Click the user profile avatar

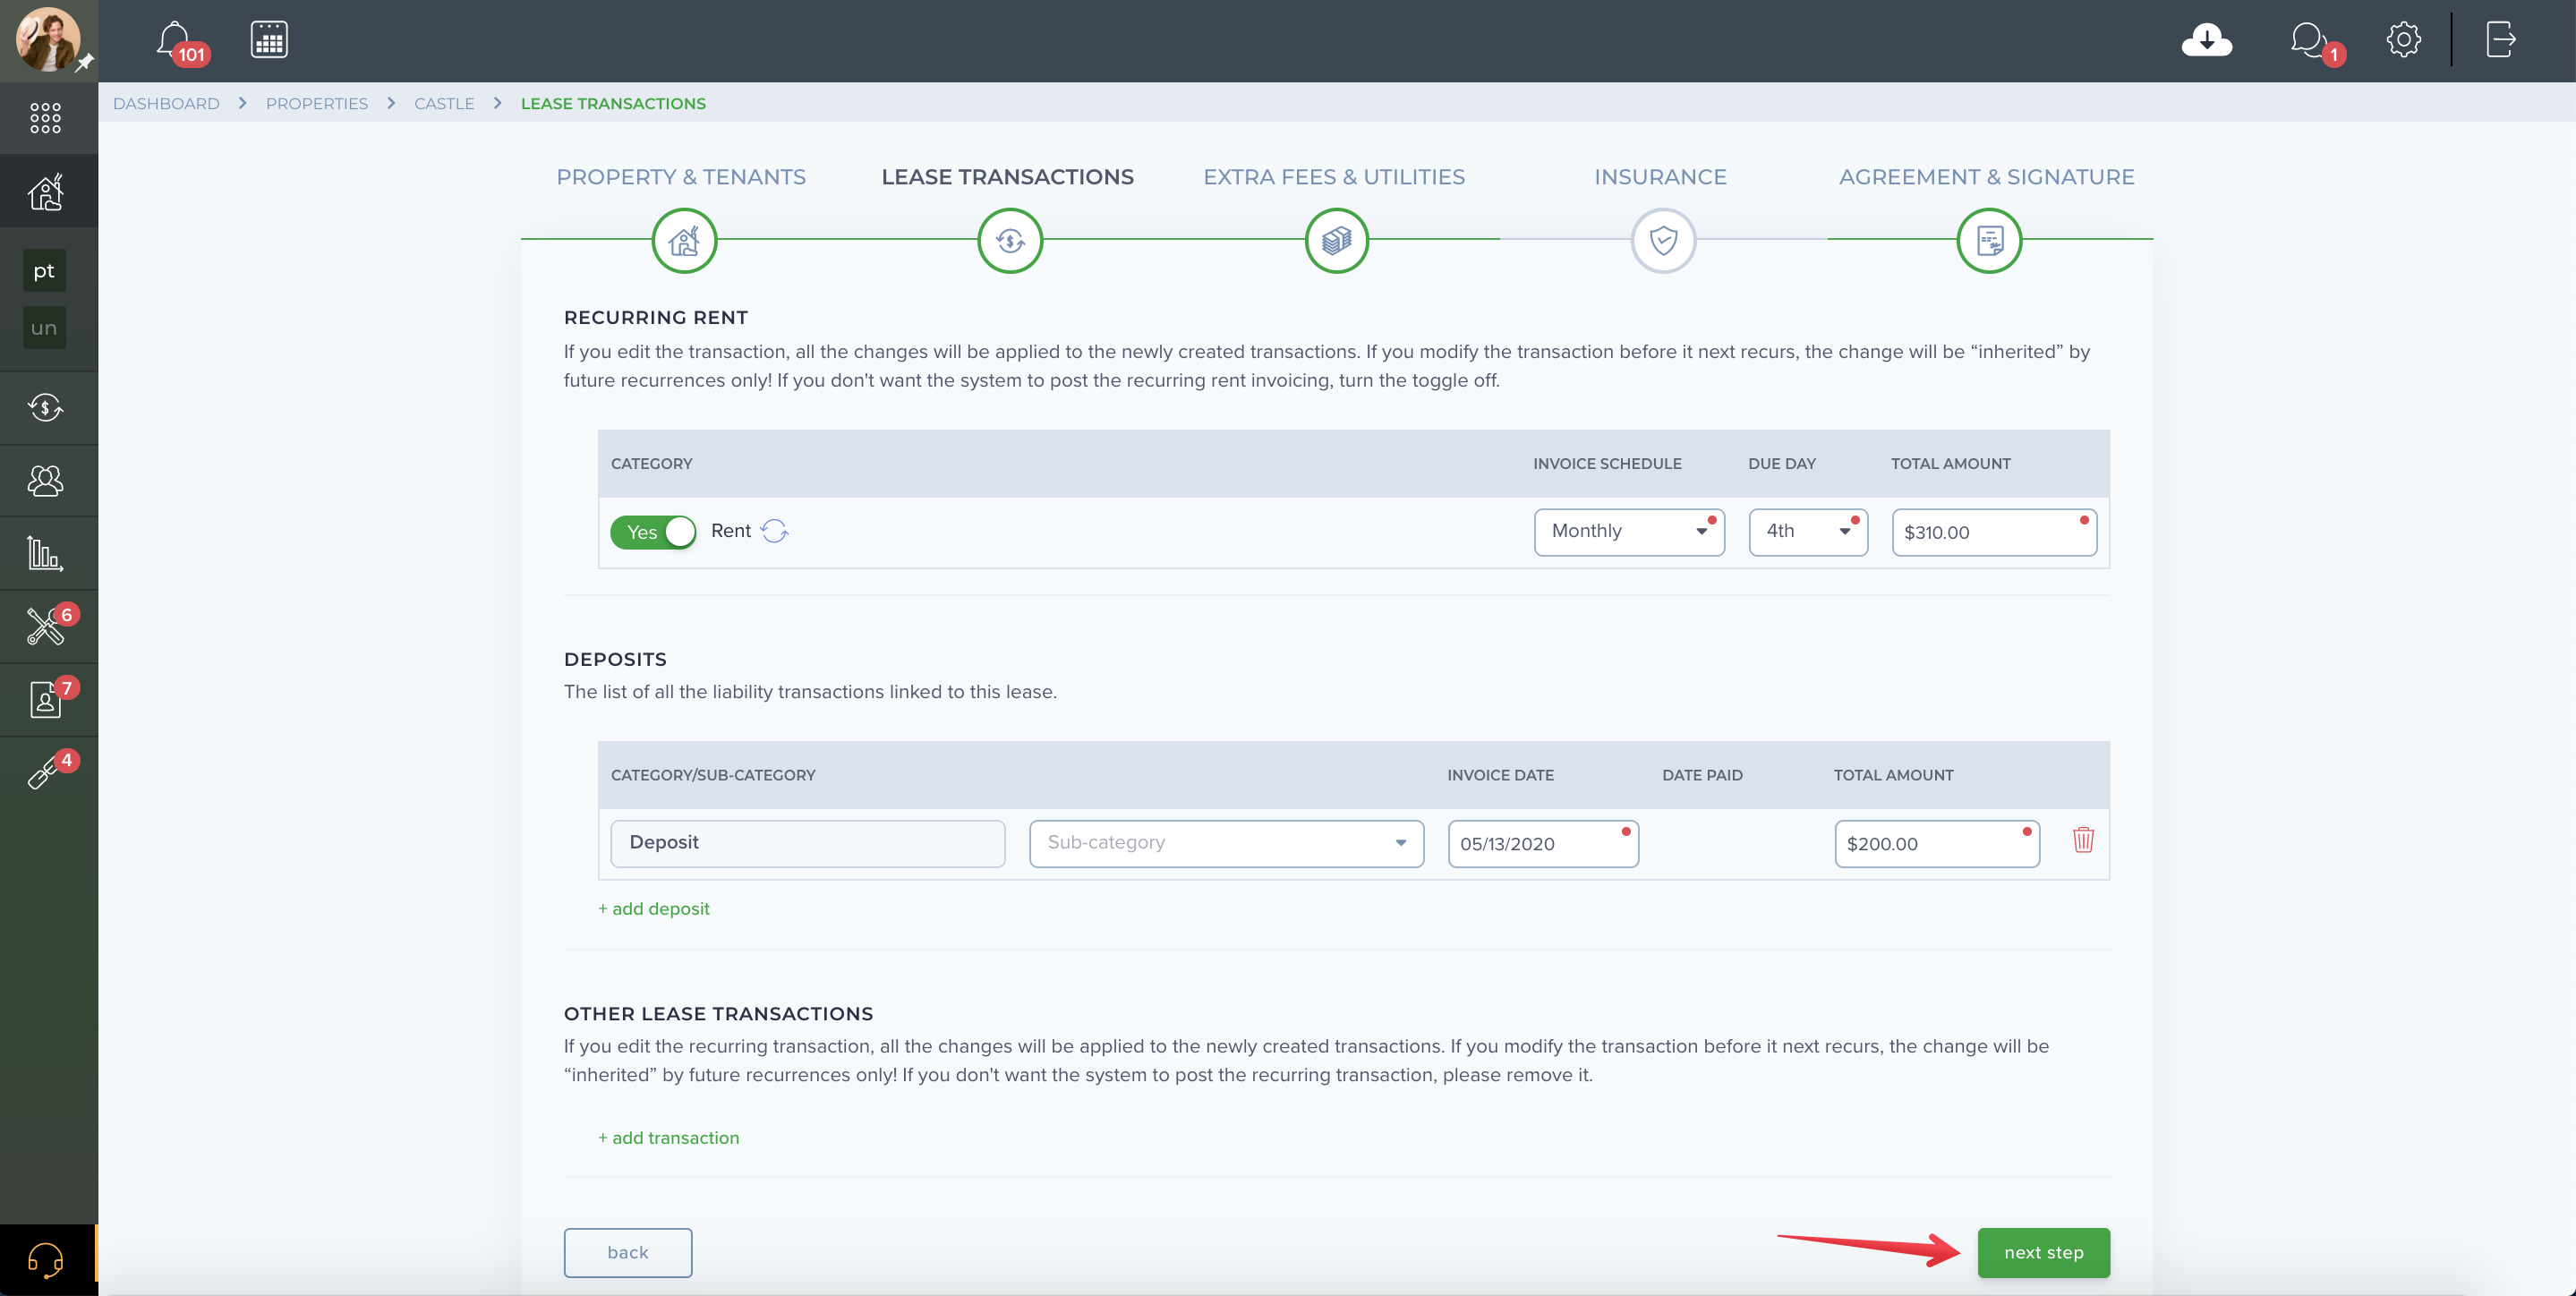click(x=47, y=40)
